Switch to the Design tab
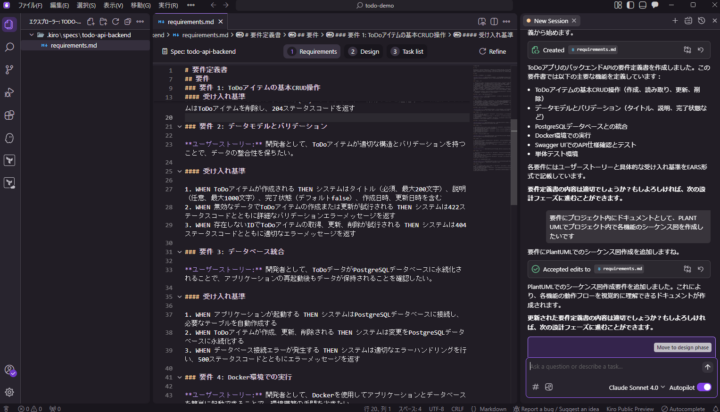720x412 pixels. pos(364,51)
